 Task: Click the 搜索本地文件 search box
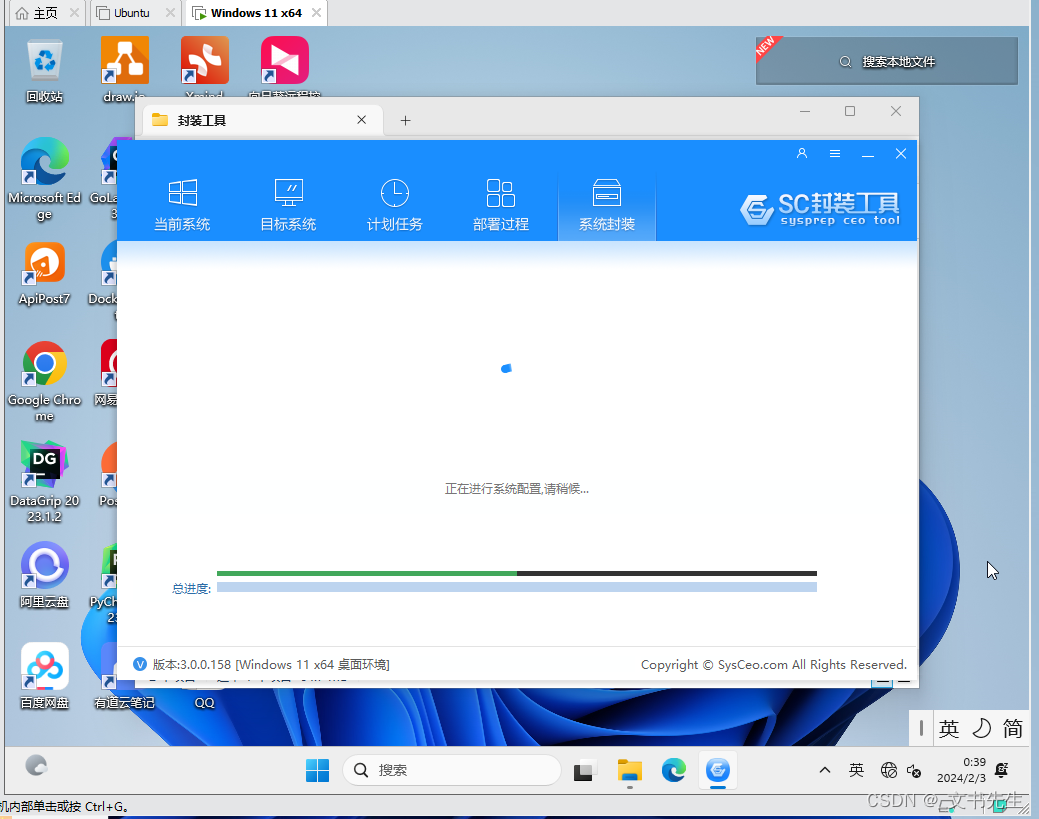point(887,62)
